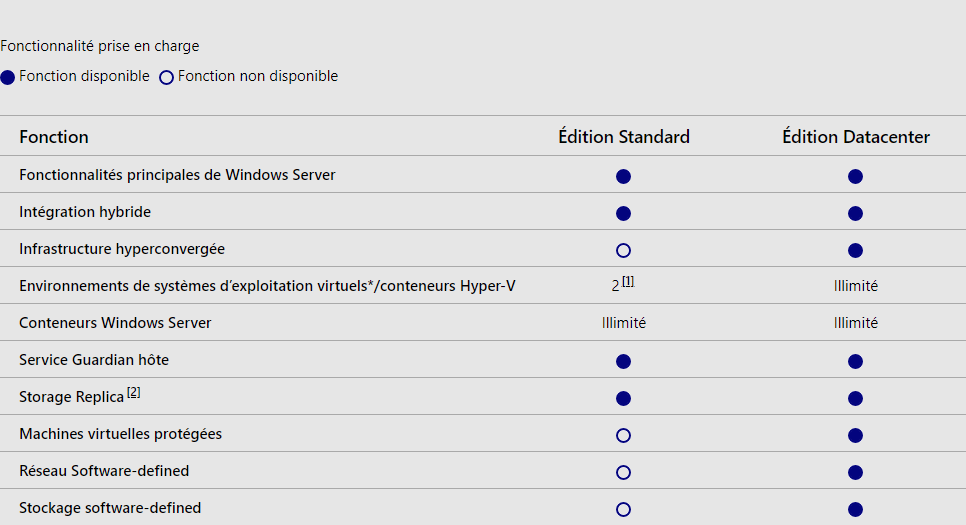Click hollow Standard circle for Machines virtuelles protégées
The width and height of the screenshot is (966, 525).
[623, 435]
